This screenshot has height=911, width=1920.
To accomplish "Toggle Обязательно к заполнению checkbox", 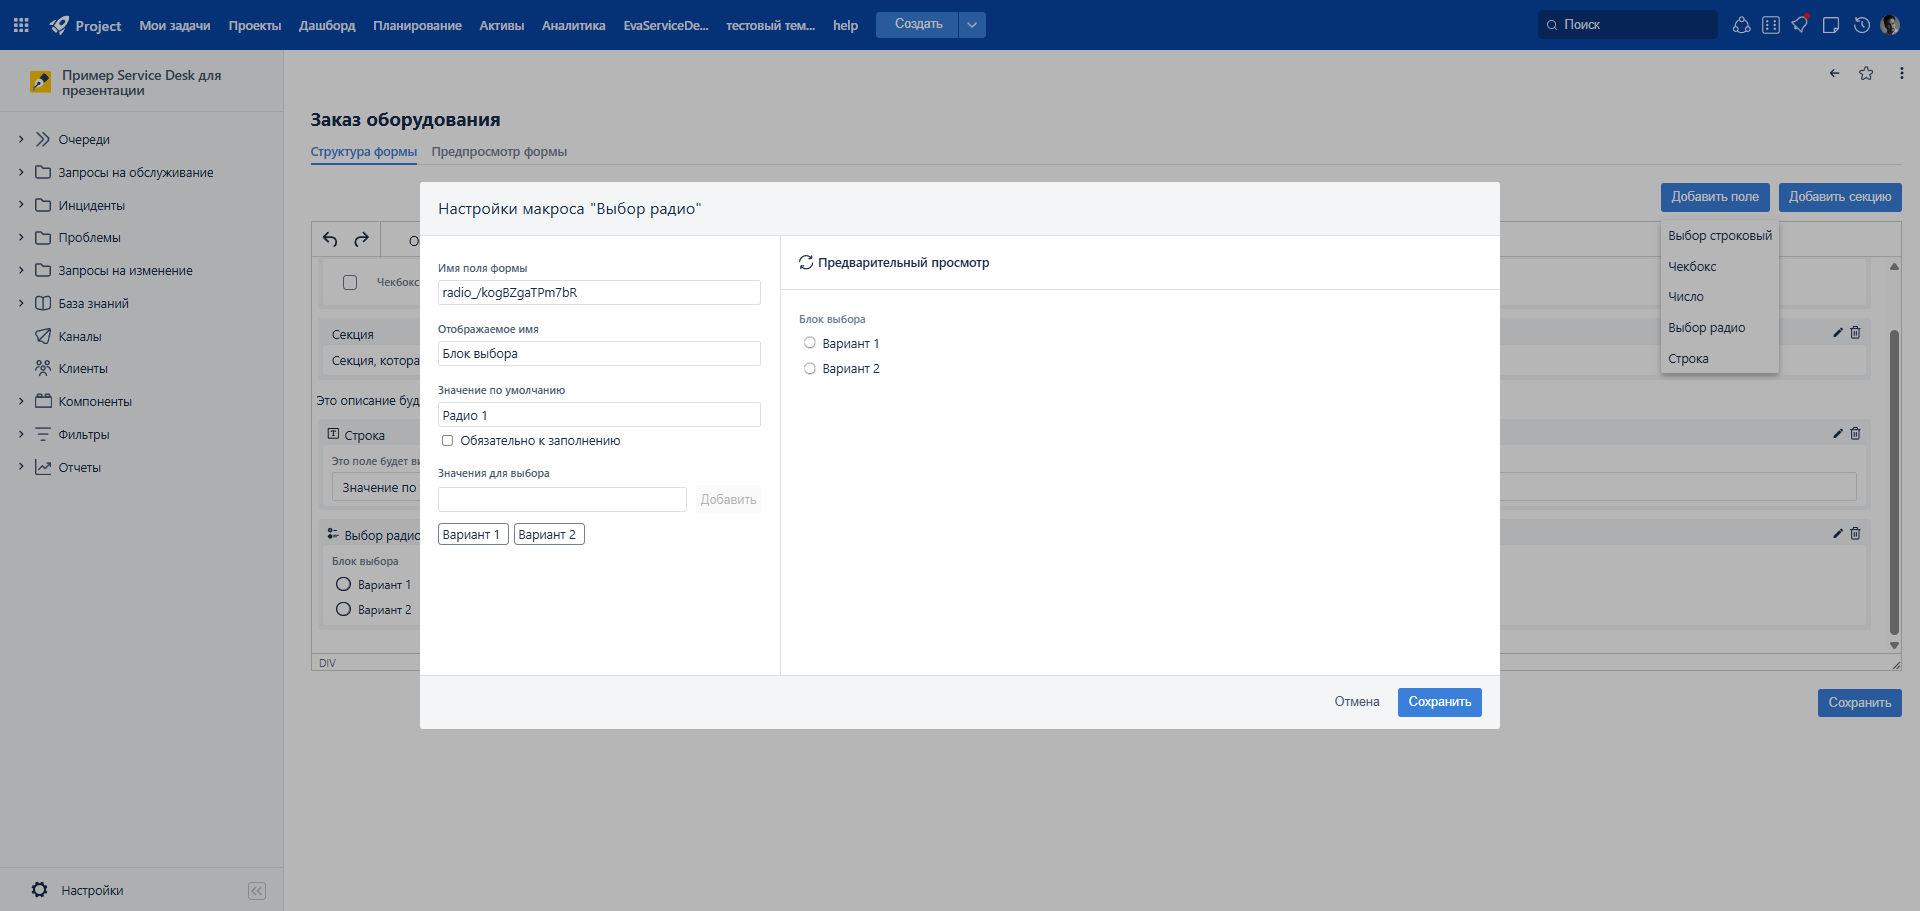I will click(x=447, y=441).
